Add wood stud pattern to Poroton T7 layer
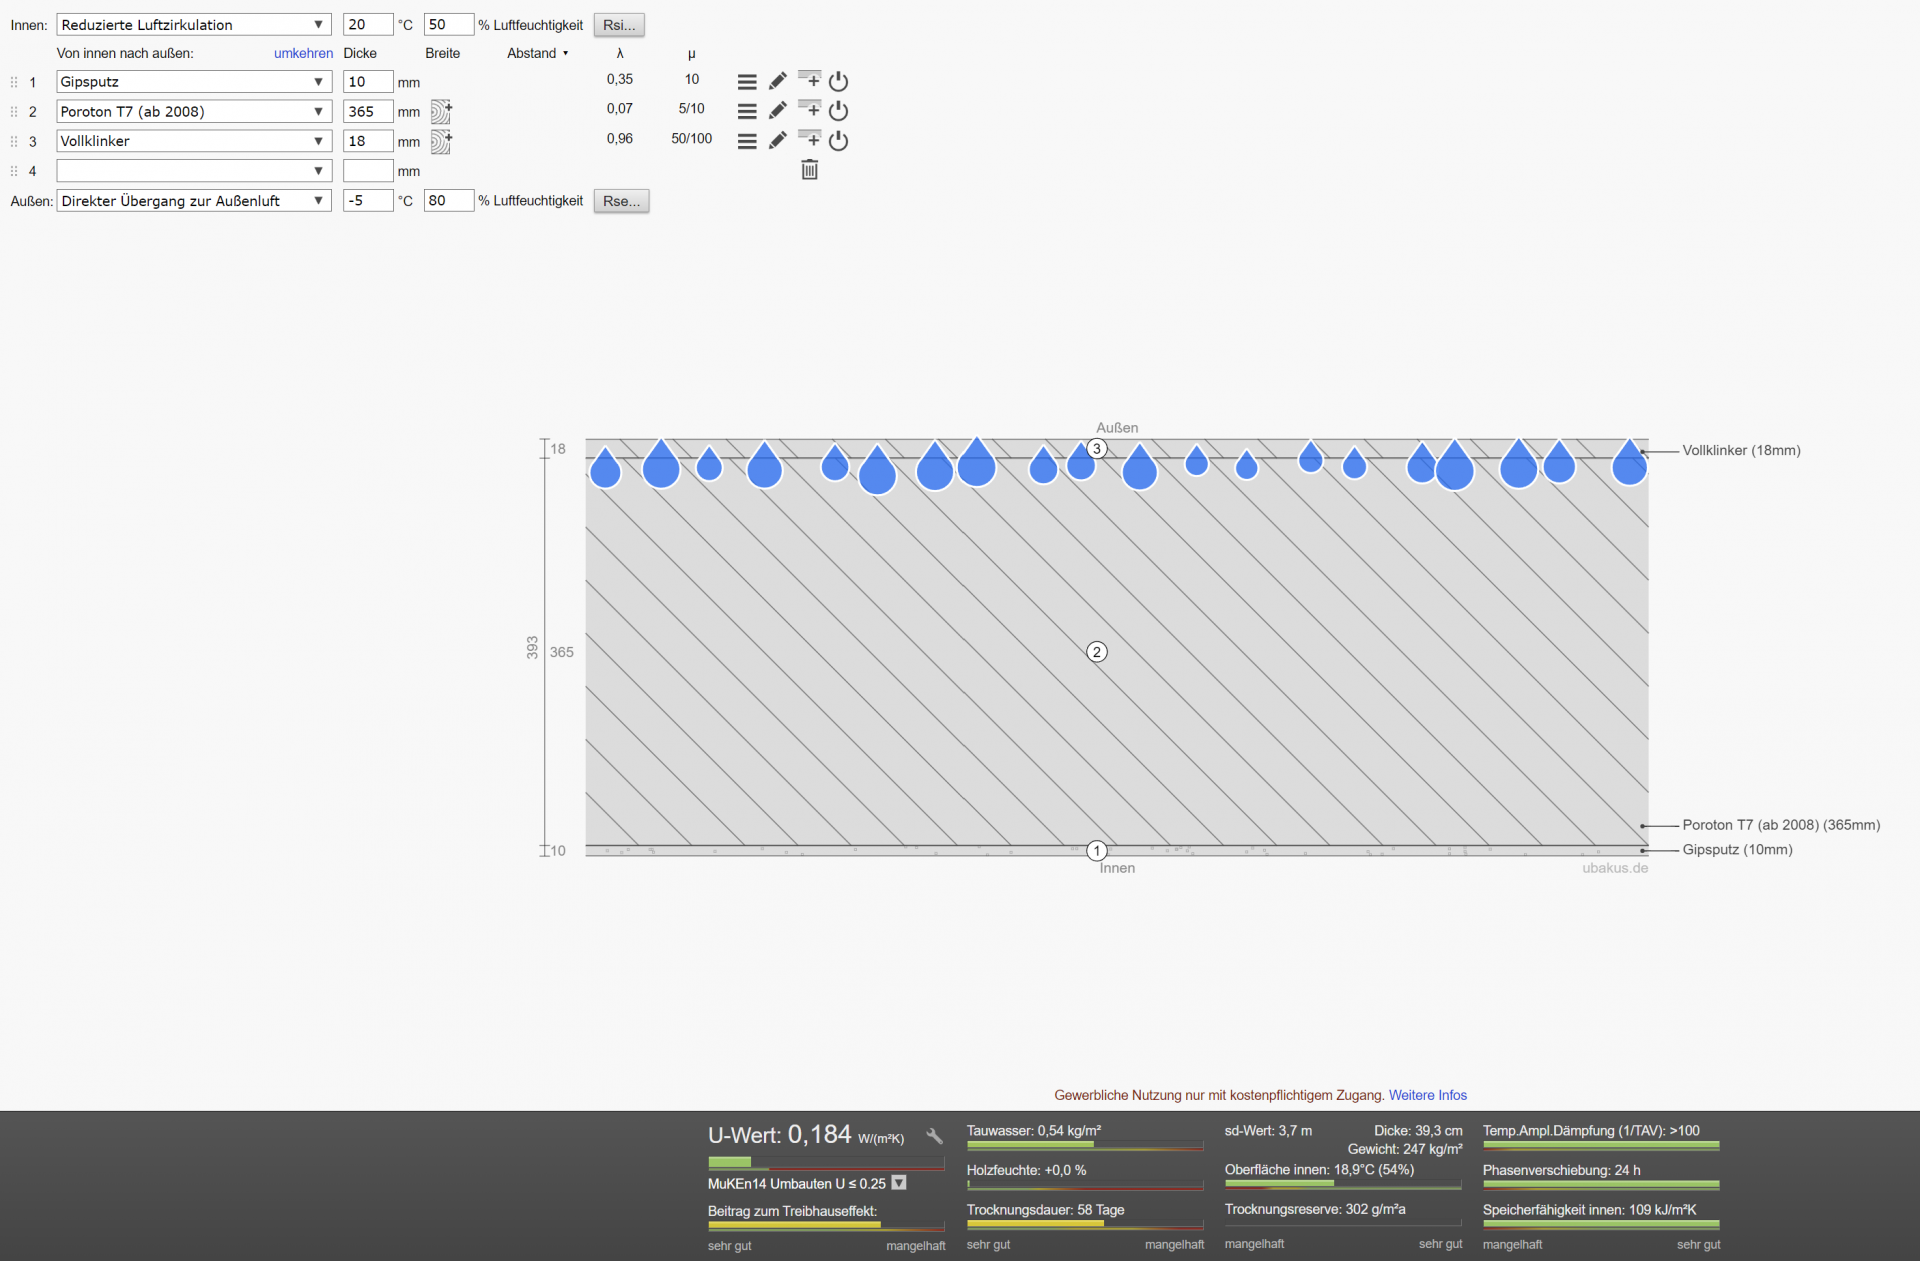The image size is (1920, 1261). tap(441, 111)
